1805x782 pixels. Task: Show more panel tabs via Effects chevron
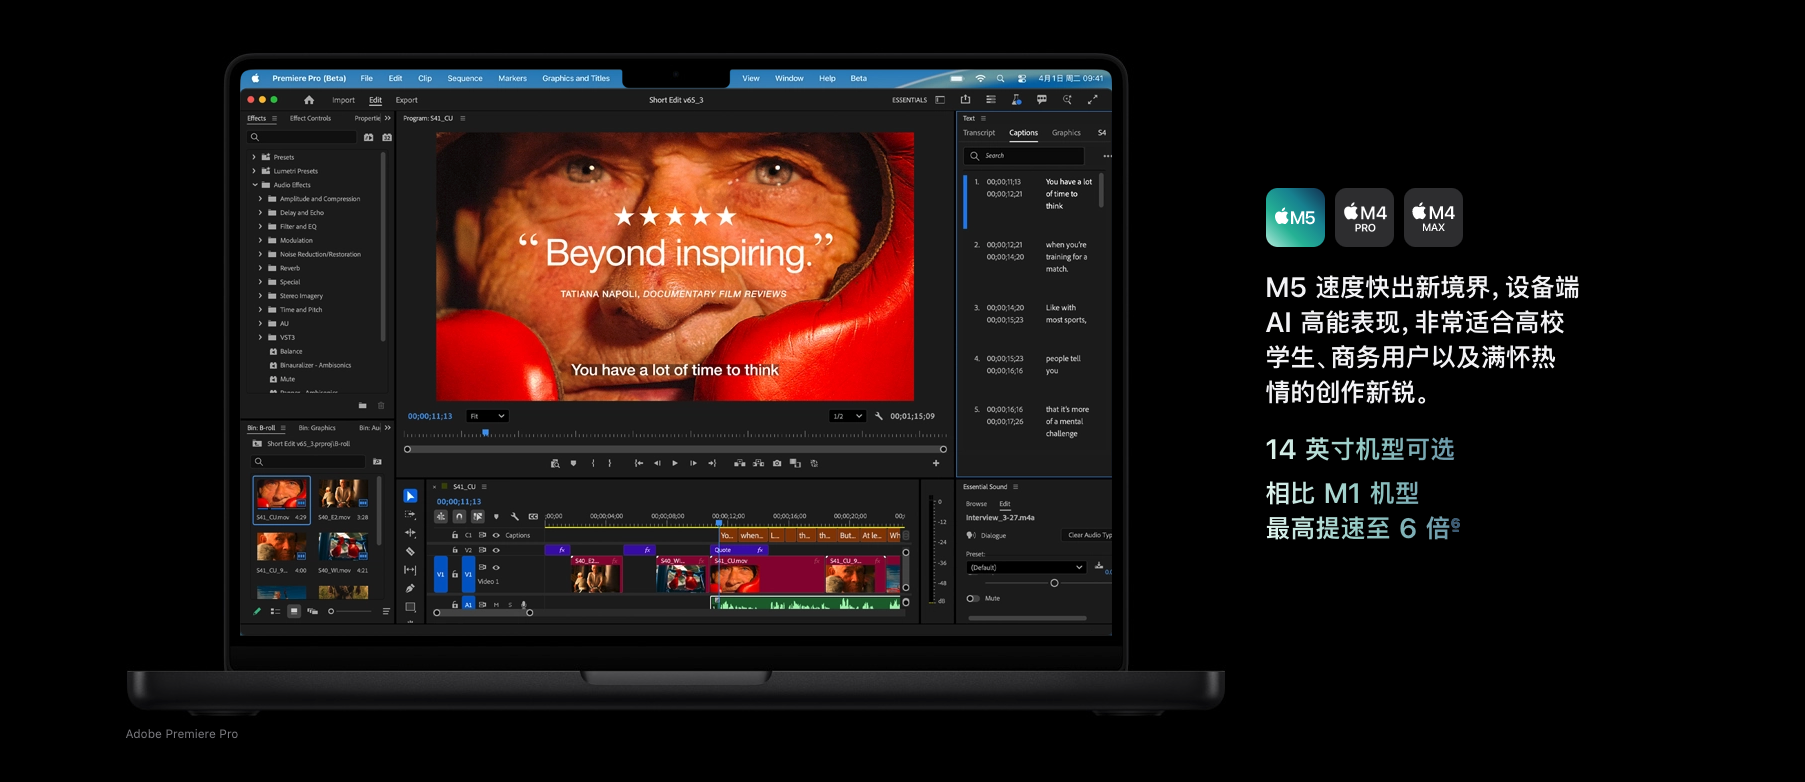point(388,118)
